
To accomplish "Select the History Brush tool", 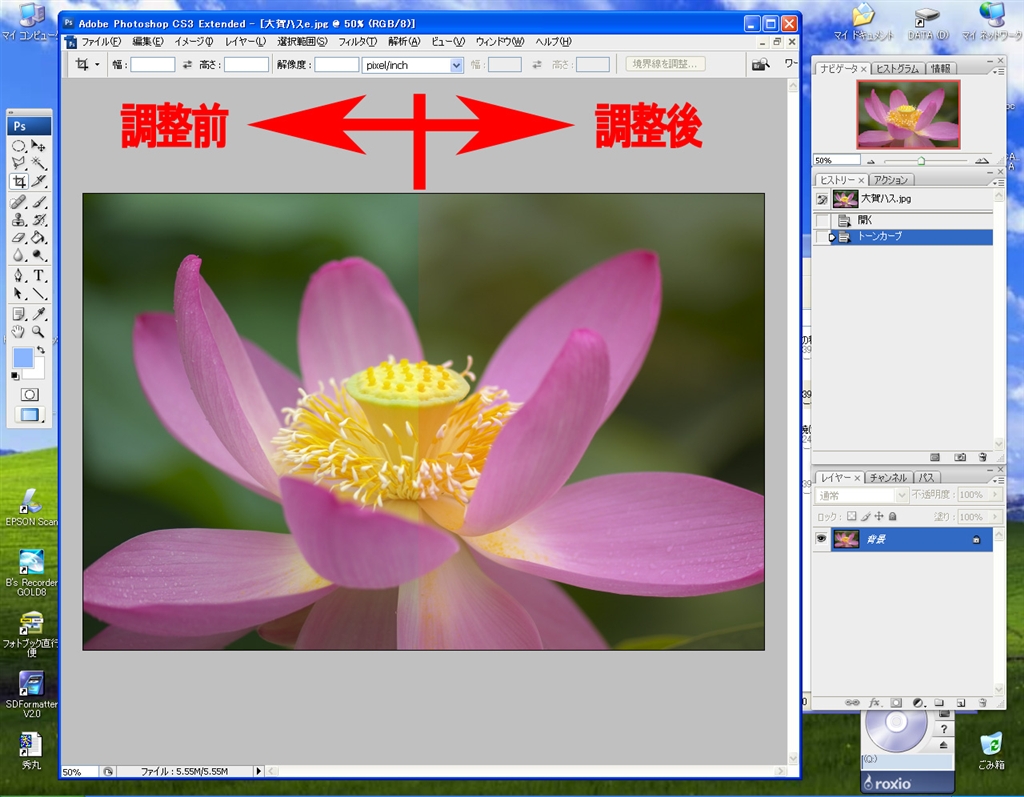I will click(x=39, y=220).
